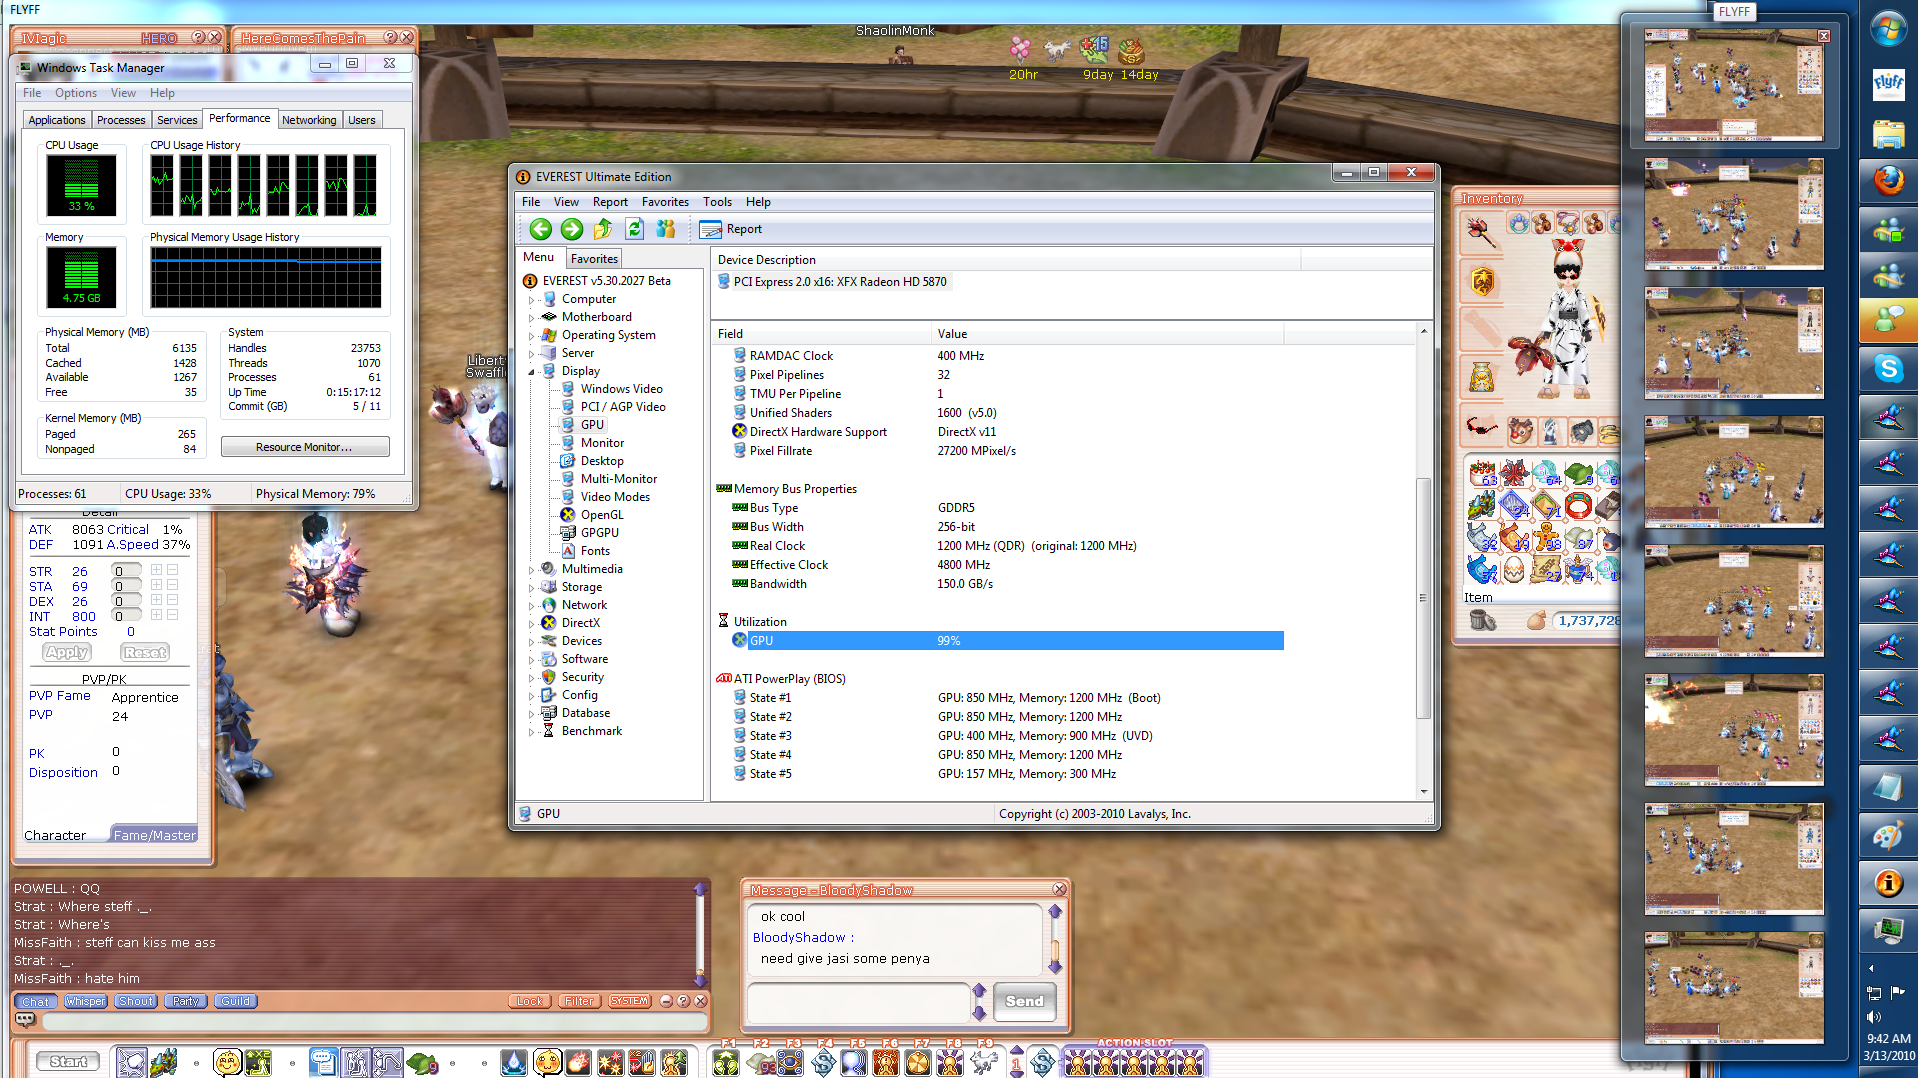Image resolution: width=1918 pixels, height=1078 pixels.
Task: Click scroll-down arrow in BloodyShadow message history
Action: (1054, 966)
